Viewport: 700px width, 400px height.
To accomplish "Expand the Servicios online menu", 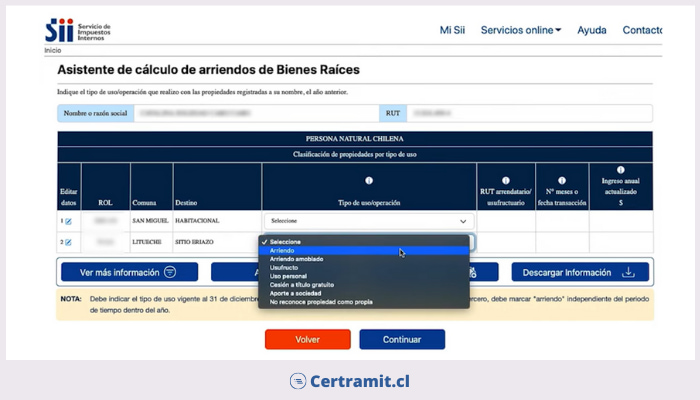I will [521, 30].
